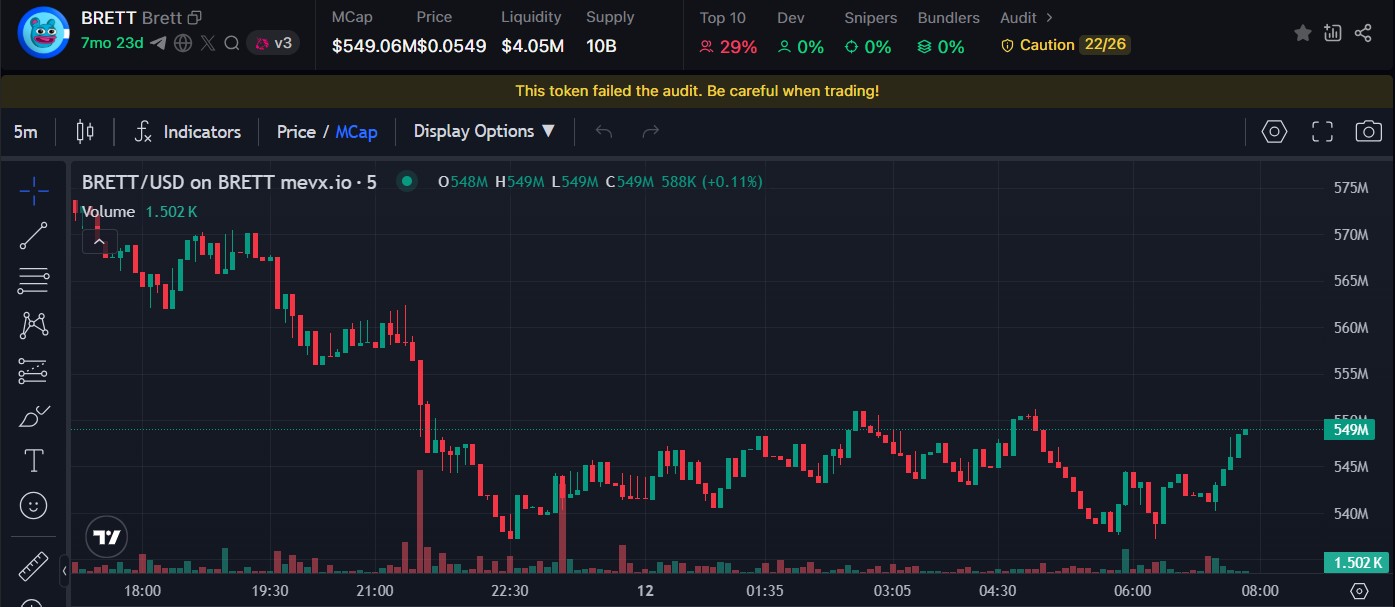Toggle the green live status dot
This screenshot has width=1395, height=607.
click(x=406, y=181)
